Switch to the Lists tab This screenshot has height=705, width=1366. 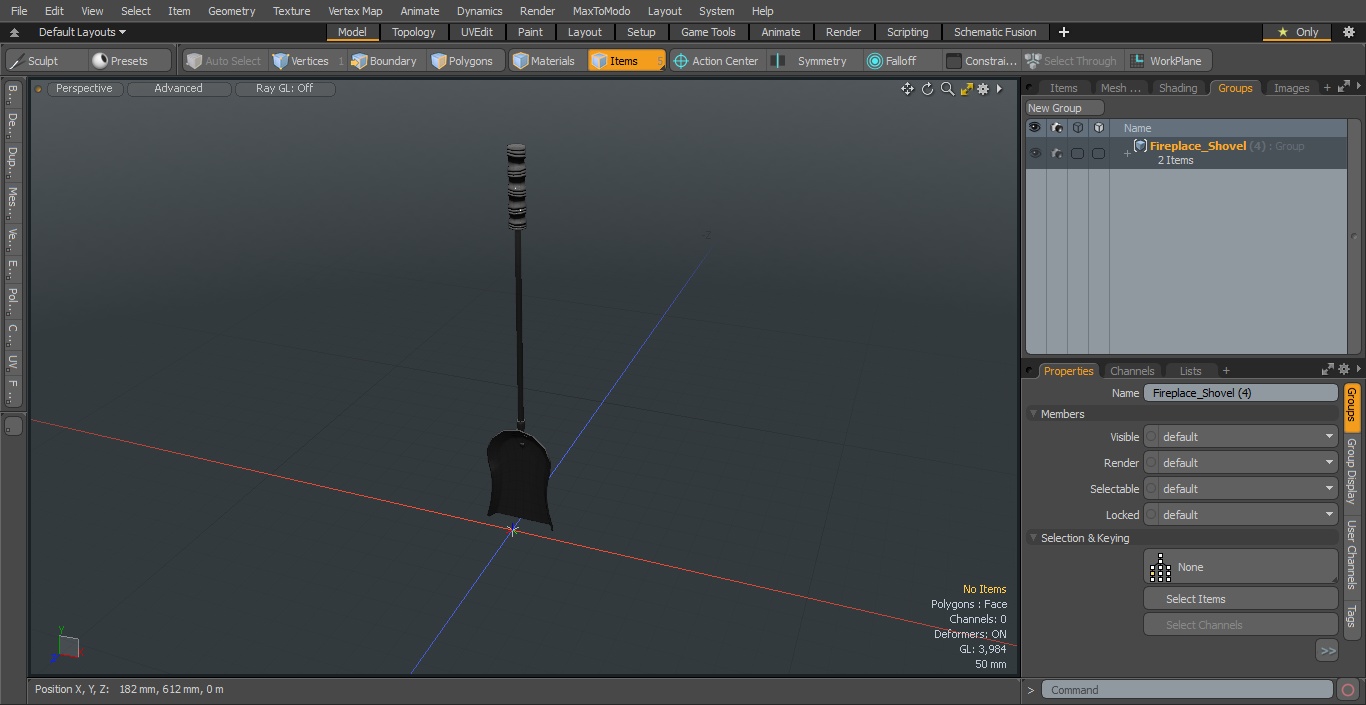click(x=1190, y=370)
